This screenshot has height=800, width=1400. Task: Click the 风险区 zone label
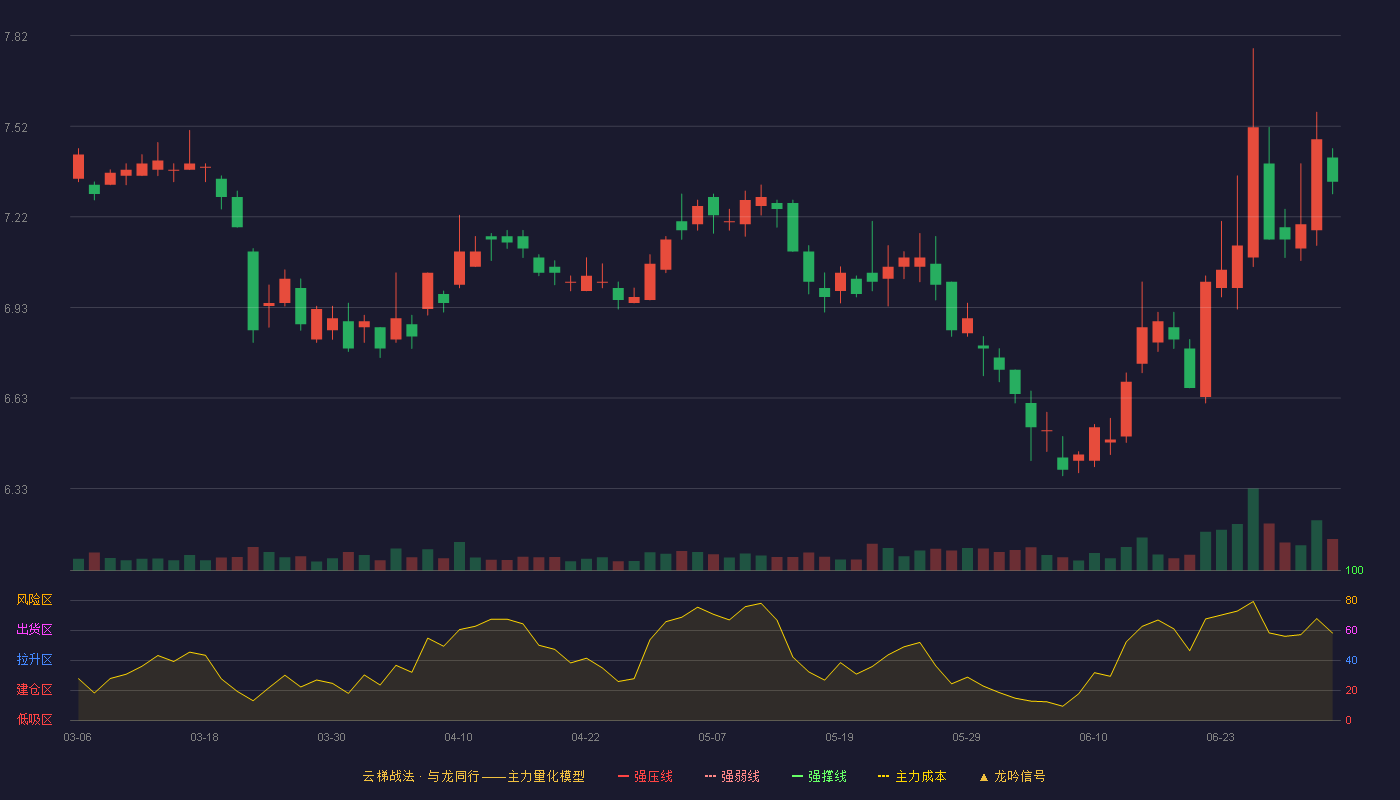[34, 600]
